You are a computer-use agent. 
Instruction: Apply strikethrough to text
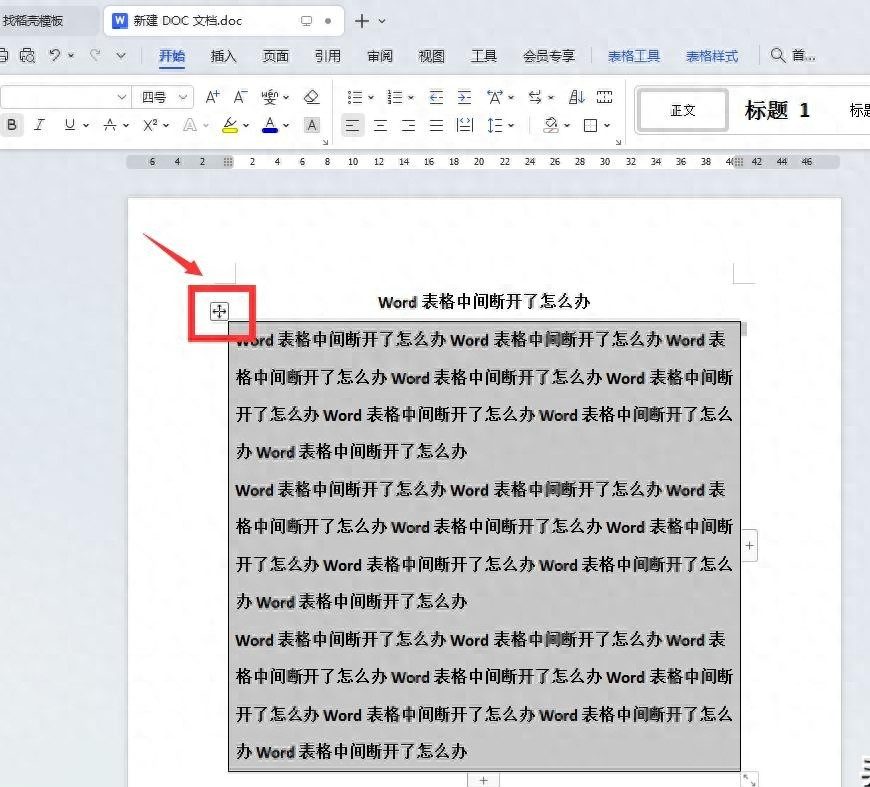(110, 125)
